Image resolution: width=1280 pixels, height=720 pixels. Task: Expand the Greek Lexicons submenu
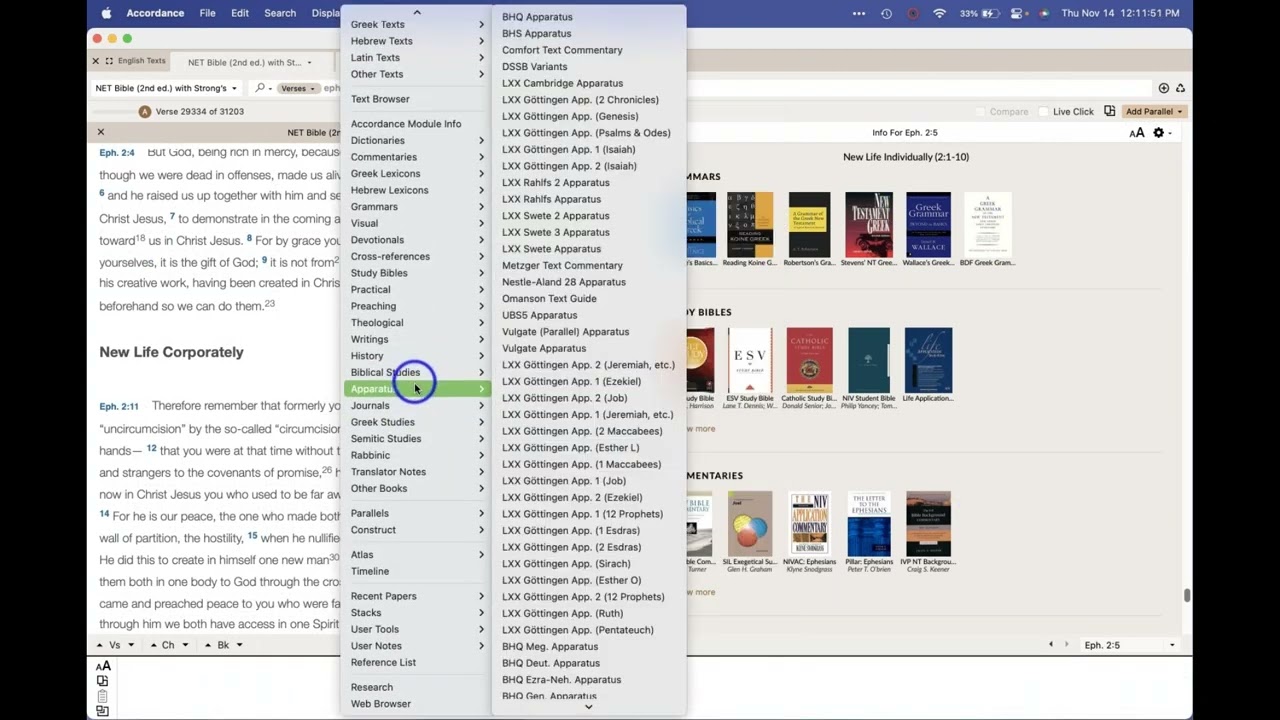tap(416, 173)
